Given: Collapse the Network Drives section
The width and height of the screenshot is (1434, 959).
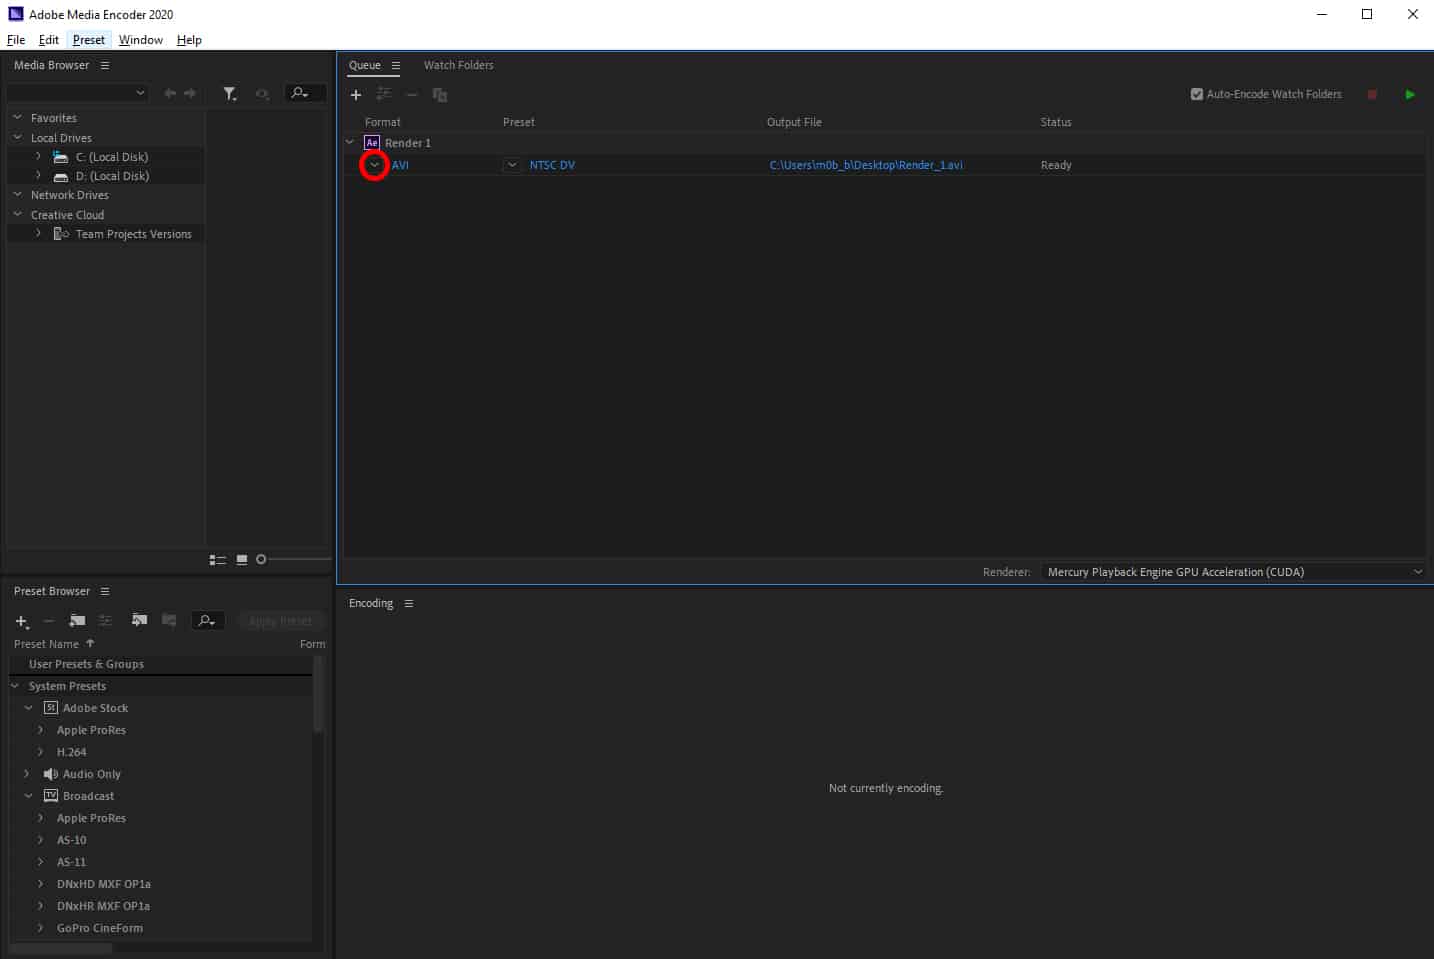Looking at the screenshot, I should click(17, 194).
